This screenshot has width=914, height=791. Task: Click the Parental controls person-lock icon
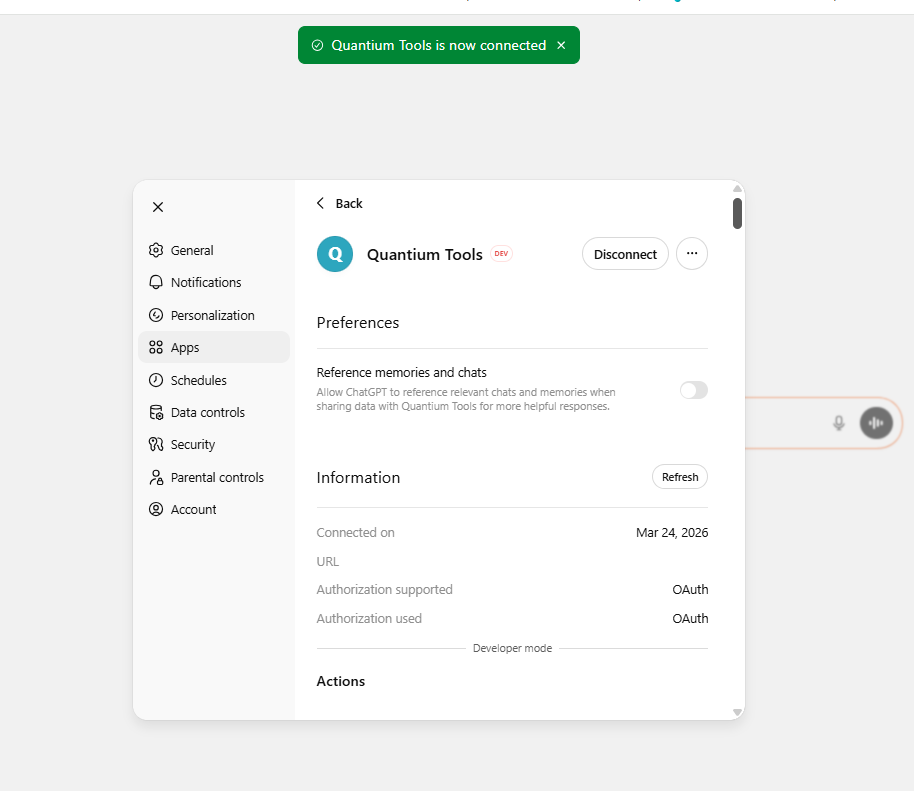click(x=156, y=477)
